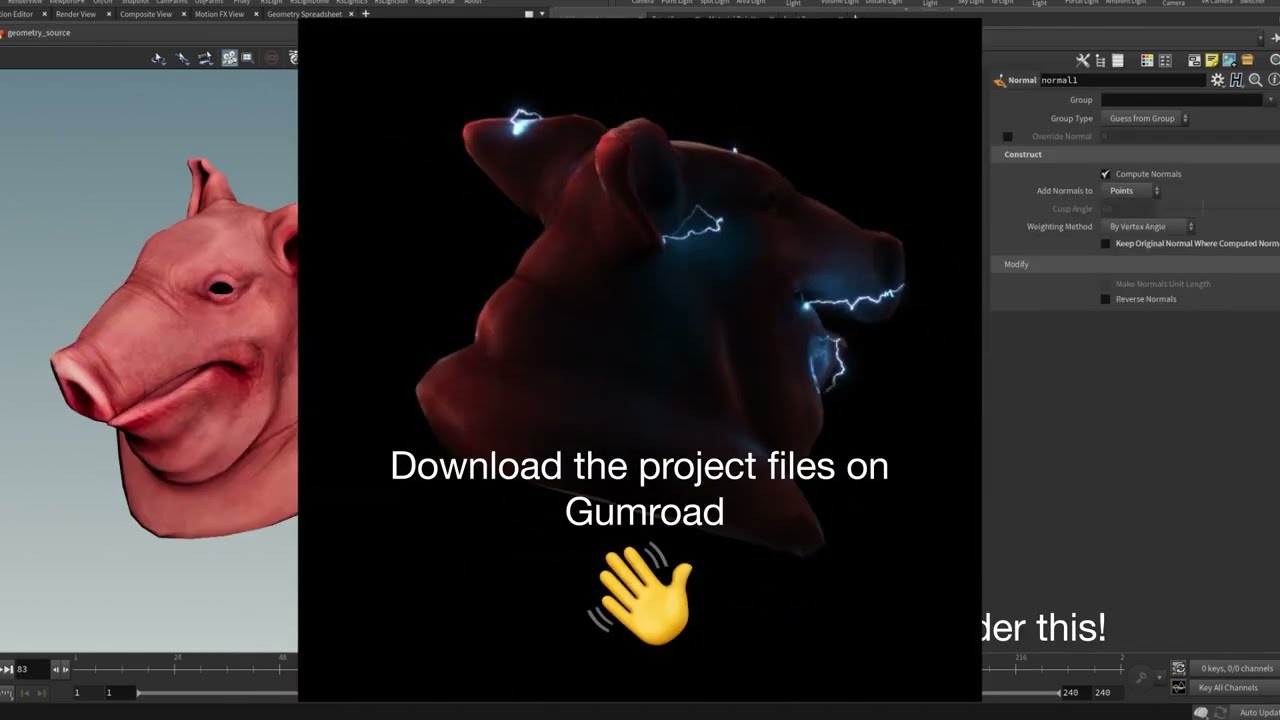Click the red circle viewport icon
The width and height of the screenshot is (1280, 720).
pyautogui.click(x=271, y=58)
